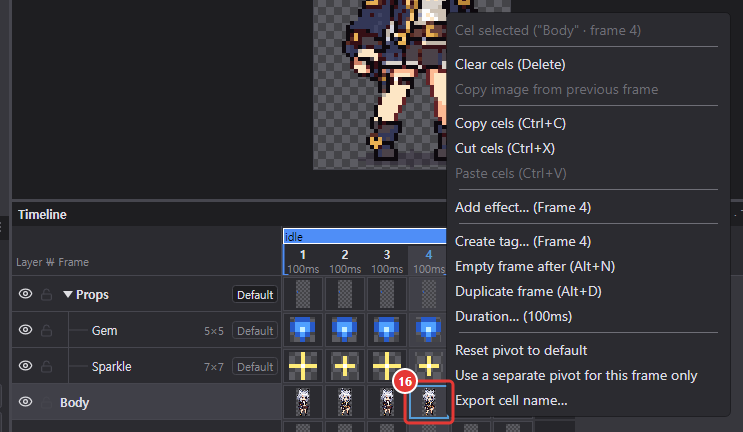743x432 pixels.
Task: Select Gem cel in frame 3
Action: pyautogui.click(x=387, y=330)
